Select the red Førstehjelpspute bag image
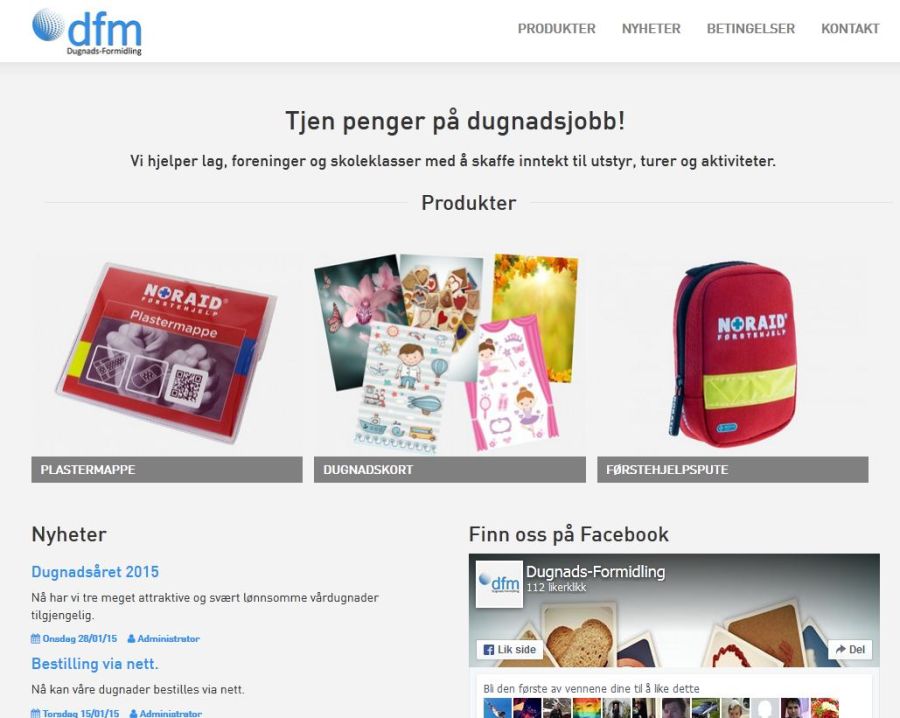The image size is (900, 718). pos(732,353)
